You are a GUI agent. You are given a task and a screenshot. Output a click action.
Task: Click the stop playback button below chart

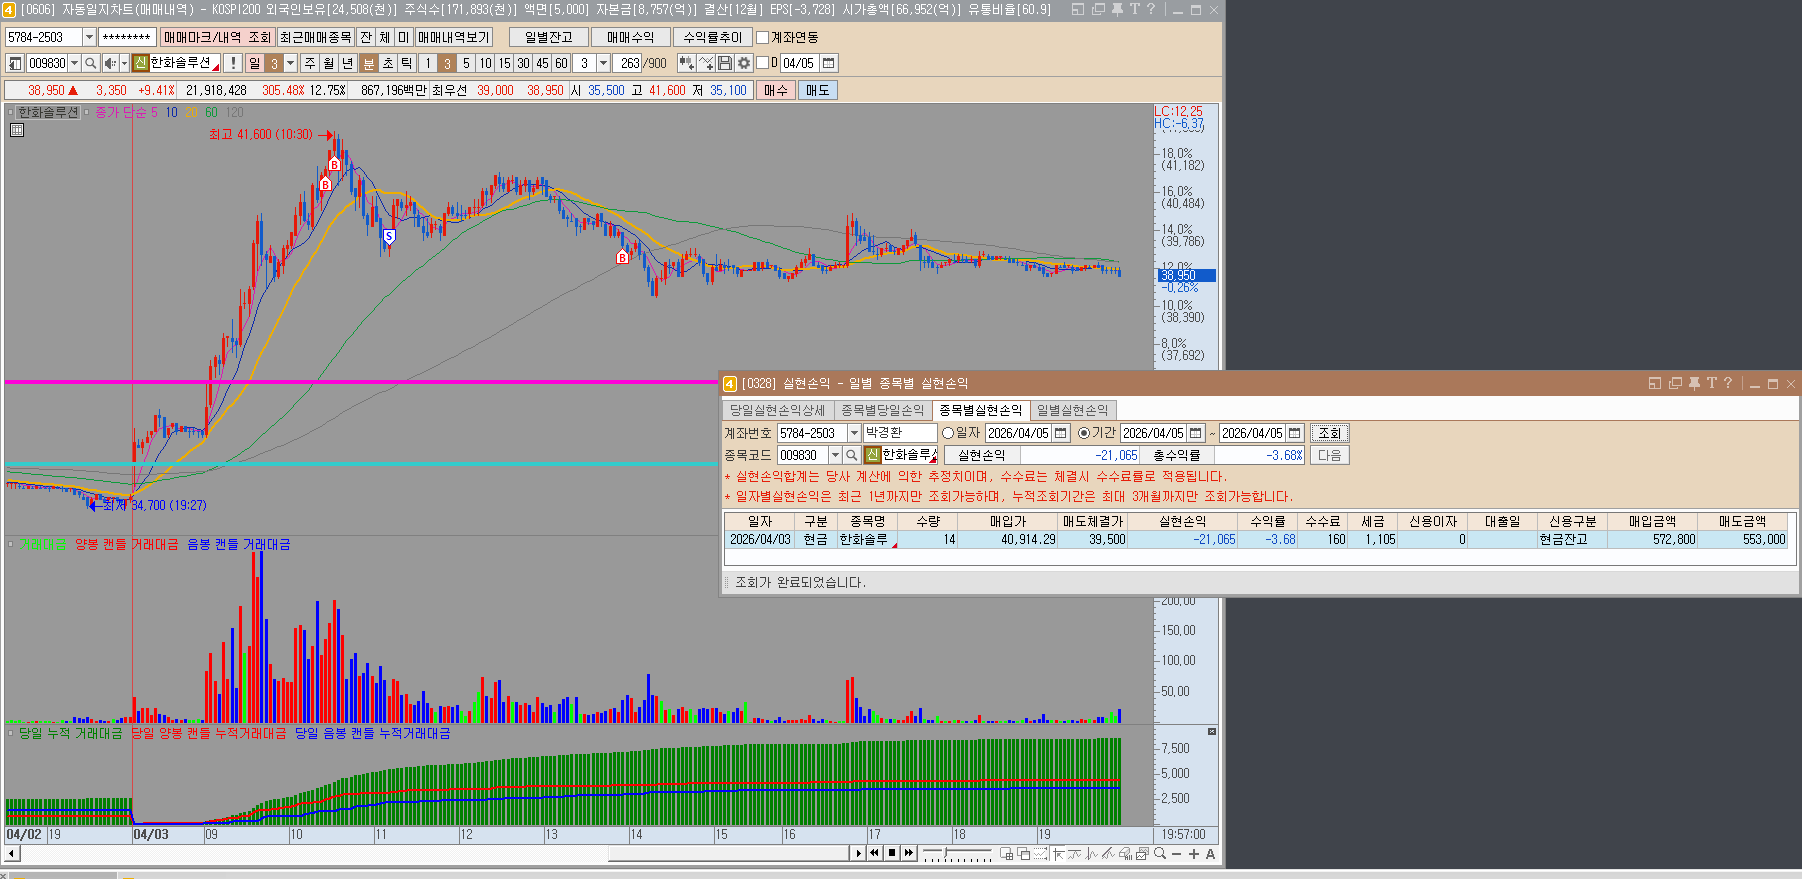[892, 853]
